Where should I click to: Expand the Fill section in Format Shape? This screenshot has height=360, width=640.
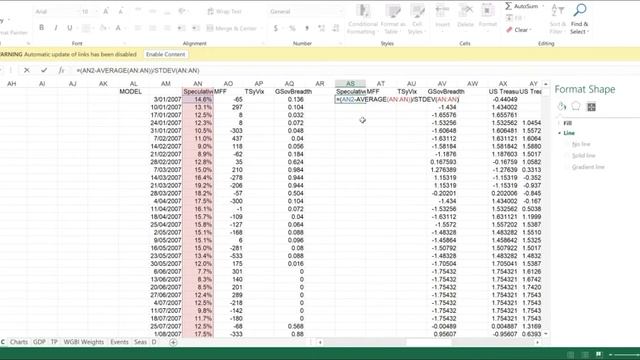(x=567, y=123)
